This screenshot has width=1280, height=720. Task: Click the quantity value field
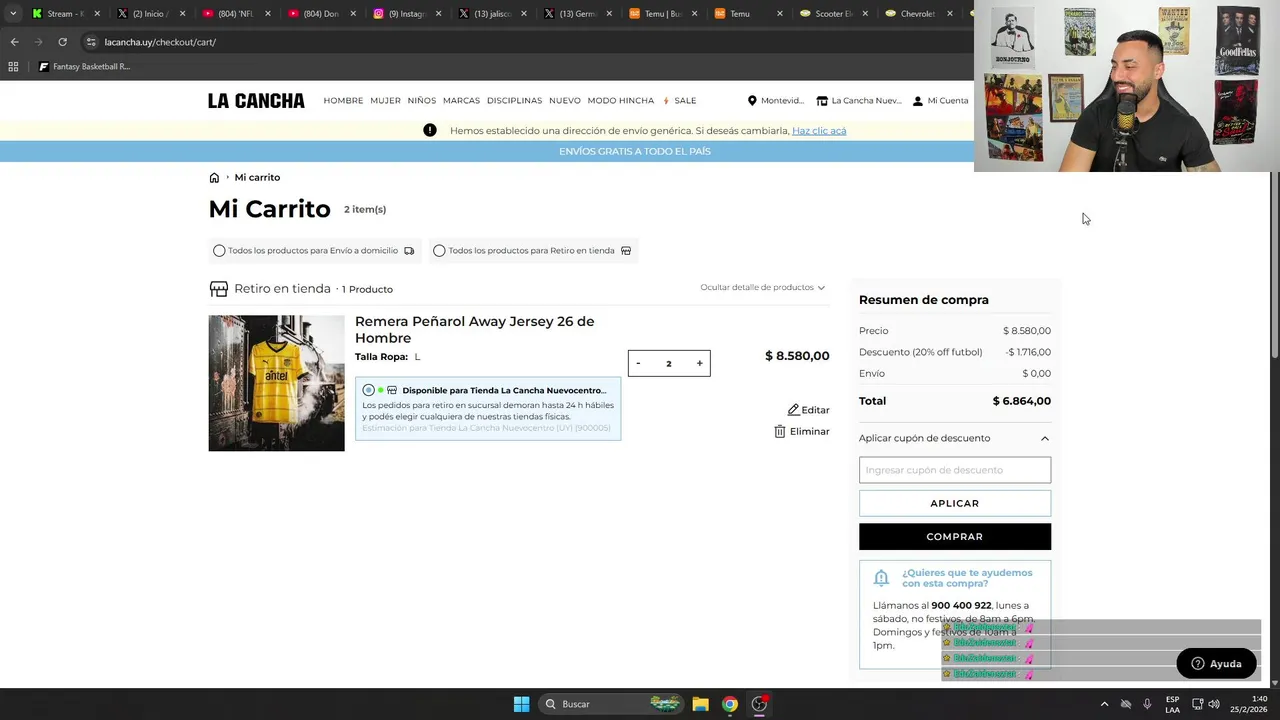pyautogui.click(x=669, y=363)
